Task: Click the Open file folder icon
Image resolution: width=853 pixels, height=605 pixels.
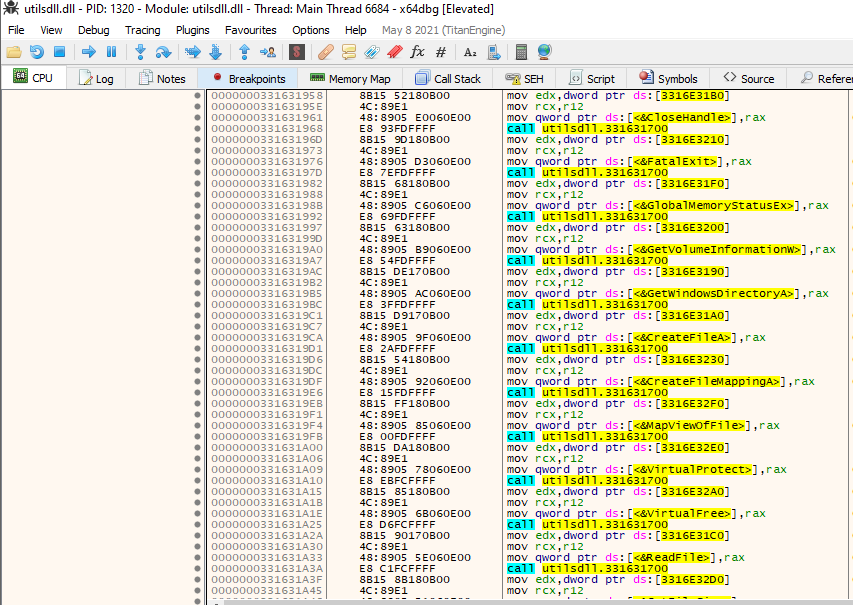Action: pos(14,52)
